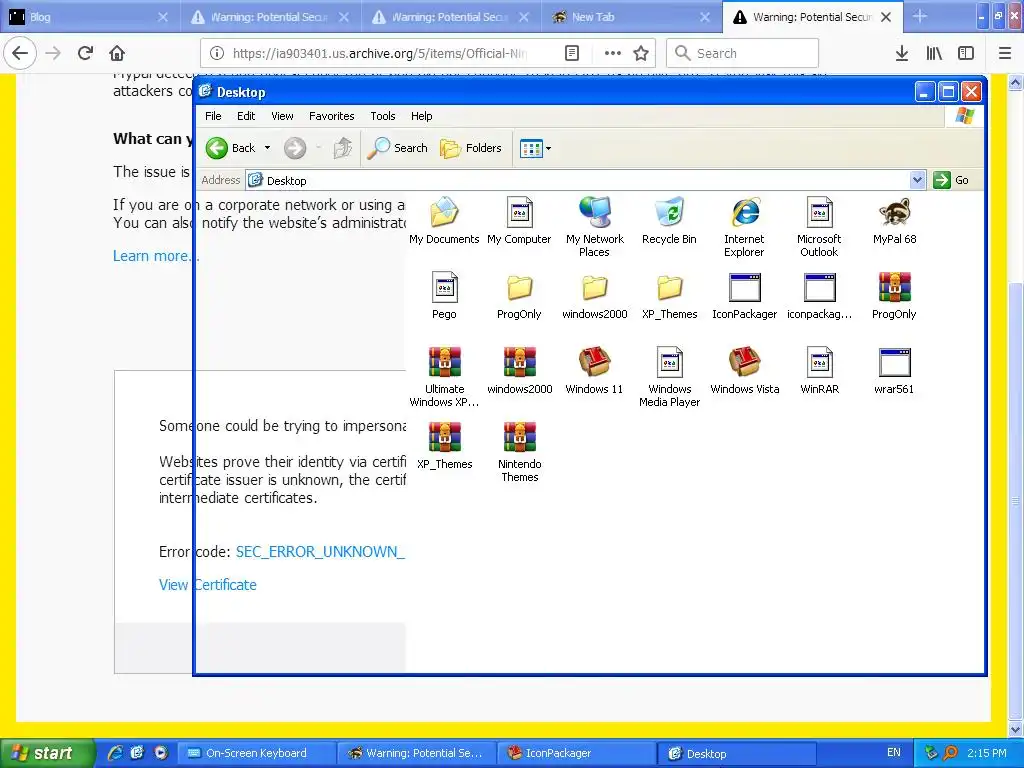
Task: Toggle reader view in URL bar
Action: (x=571, y=53)
